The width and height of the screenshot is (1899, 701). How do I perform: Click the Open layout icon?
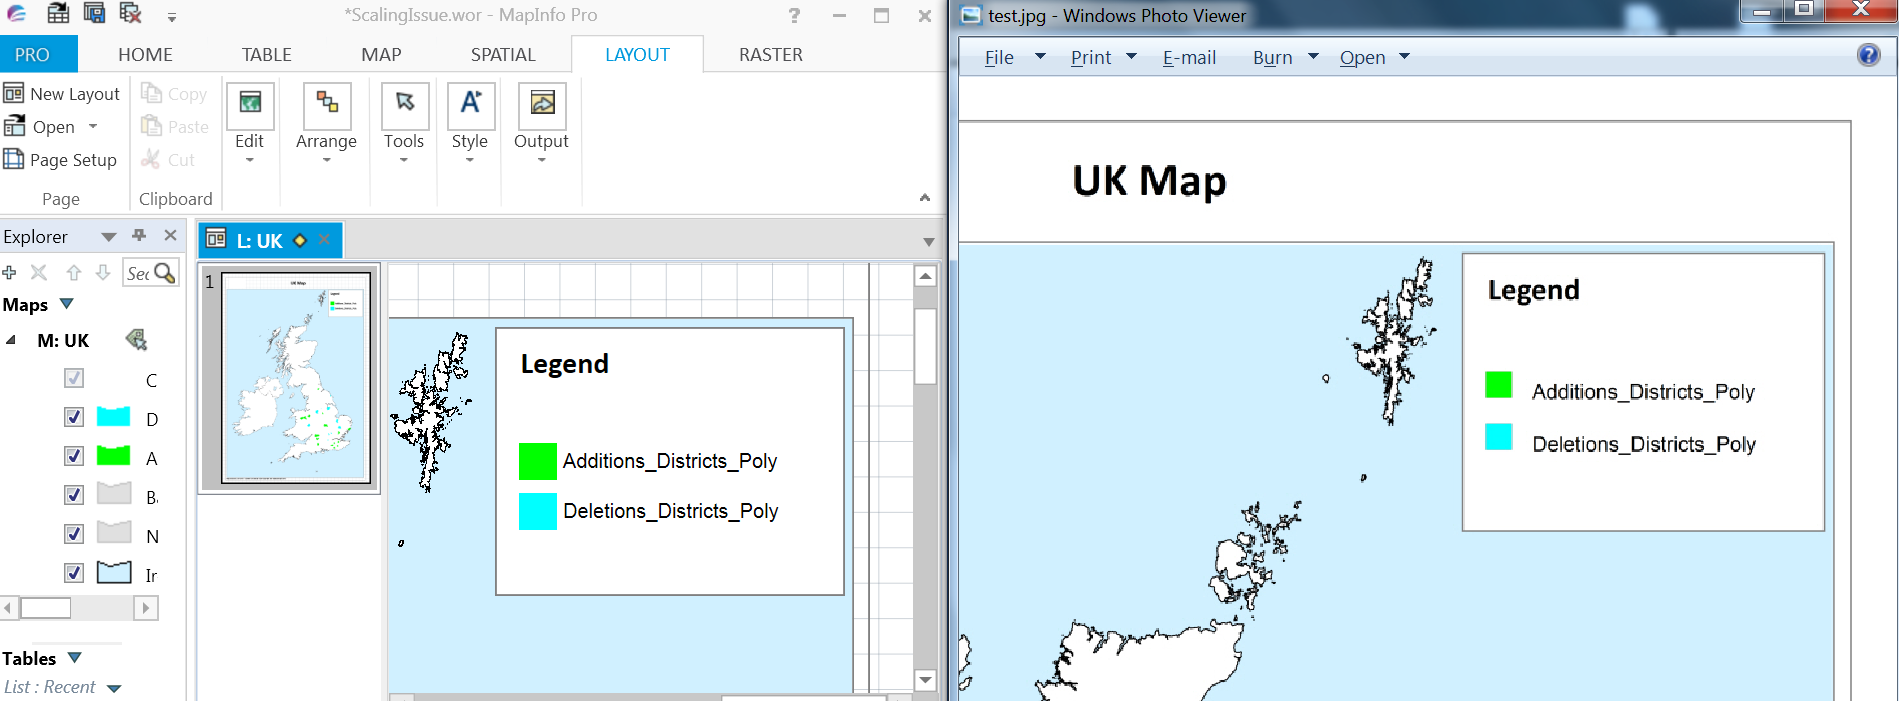pyautogui.click(x=14, y=126)
